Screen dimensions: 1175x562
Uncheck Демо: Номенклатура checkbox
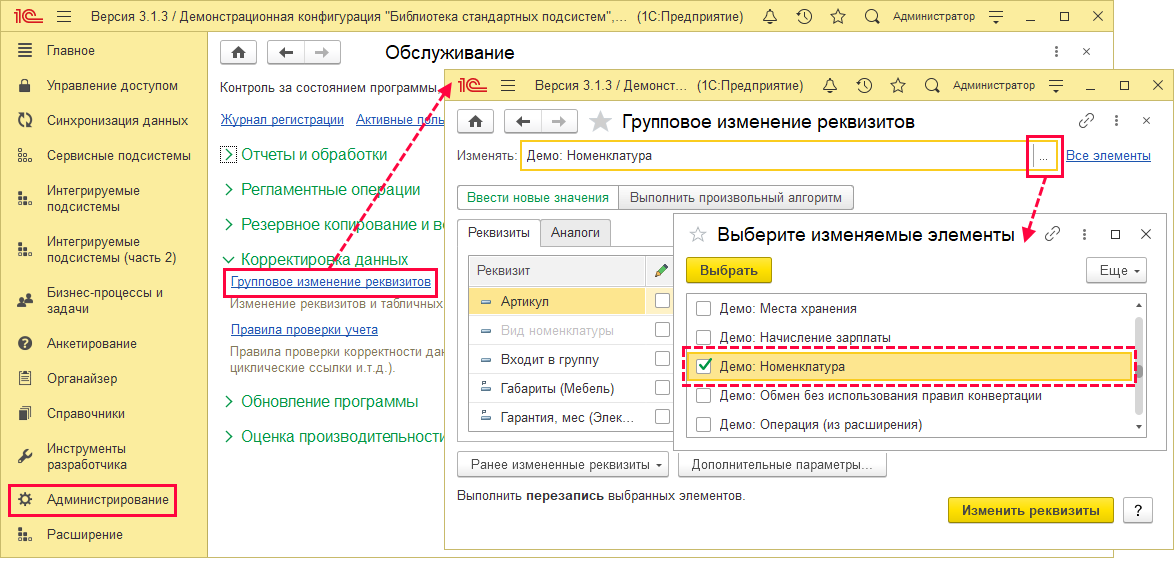coord(704,367)
